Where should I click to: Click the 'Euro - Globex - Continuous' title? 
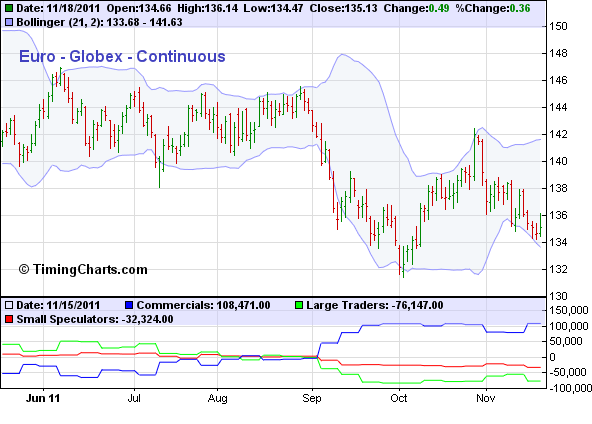[x=122, y=57]
